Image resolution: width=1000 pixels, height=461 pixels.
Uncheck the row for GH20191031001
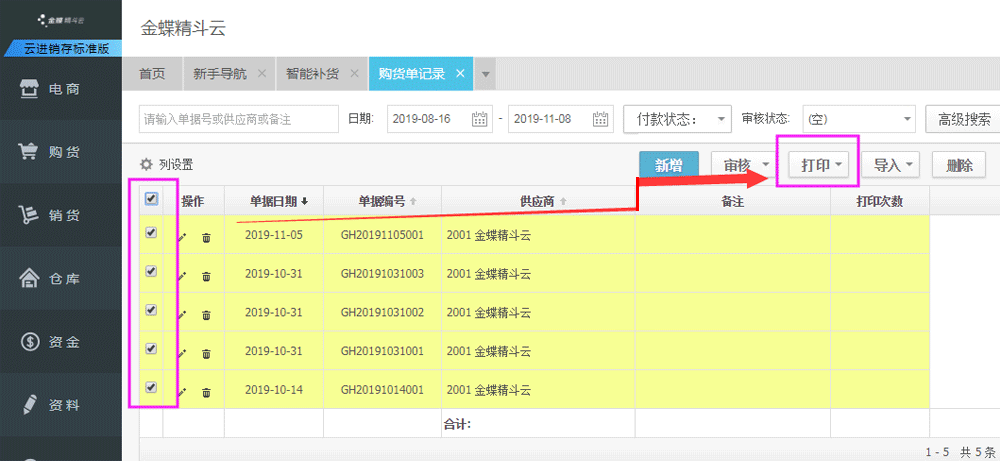point(151,349)
